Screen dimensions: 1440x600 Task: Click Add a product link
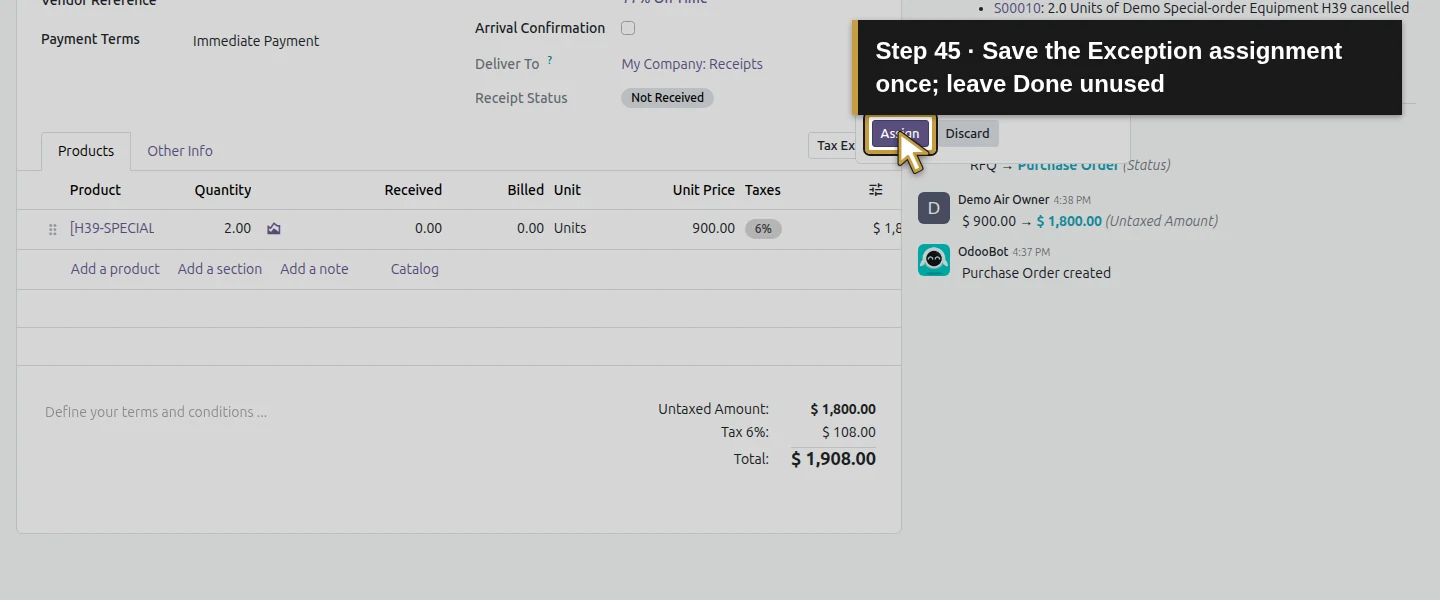pyautogui.click(x=115, y=269)
